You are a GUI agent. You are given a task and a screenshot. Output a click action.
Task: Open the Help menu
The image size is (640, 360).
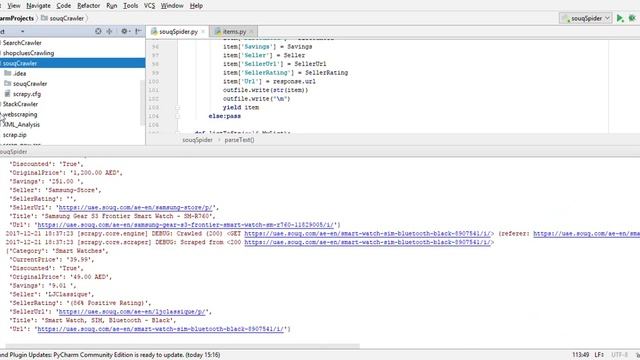[196, 6]
